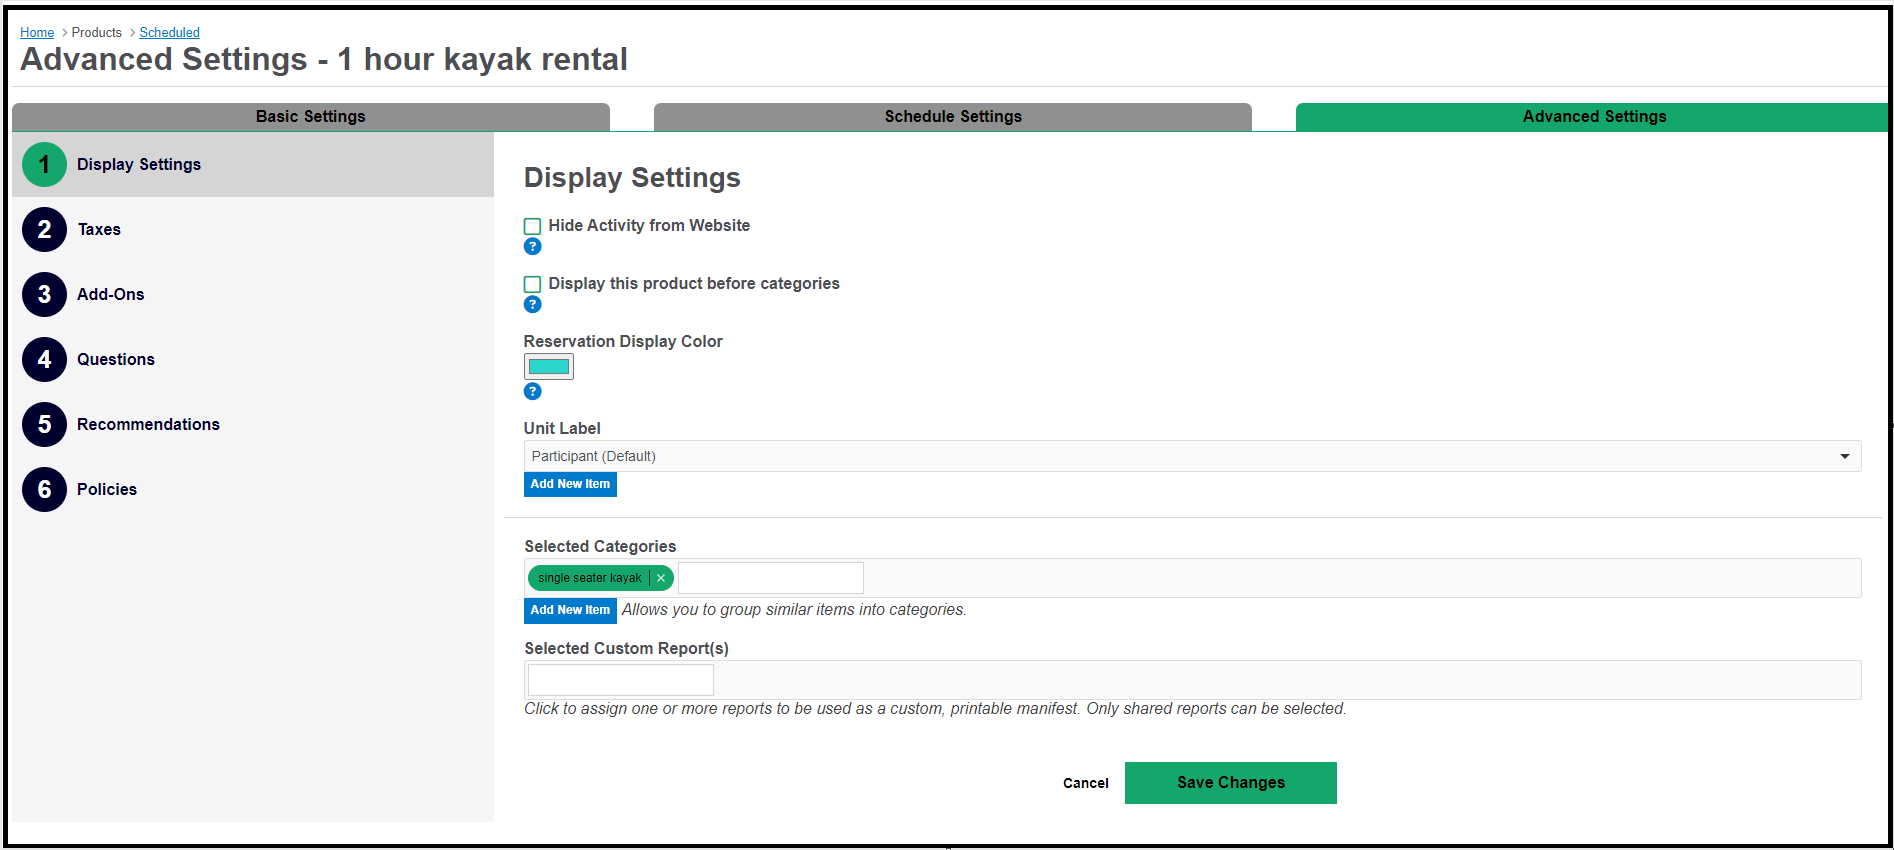The height and width of the screenshot is (850, 1894).
Task: Click help icon under Reservation Display Color
Action: point(533,392)
